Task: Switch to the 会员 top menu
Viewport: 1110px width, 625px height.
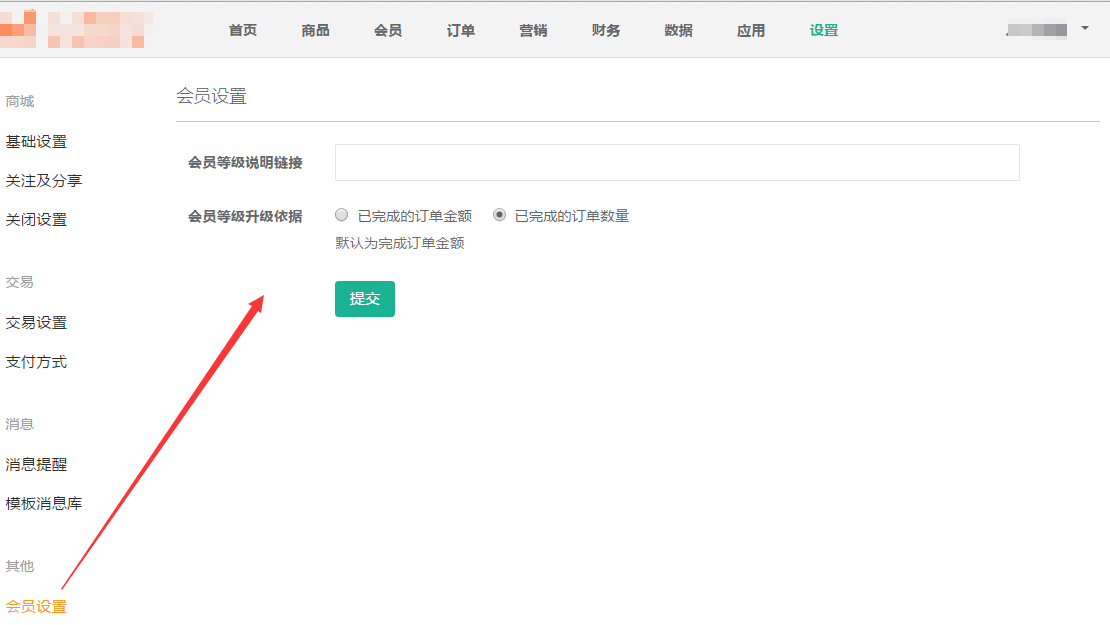Action: click(x=388, y=30)
